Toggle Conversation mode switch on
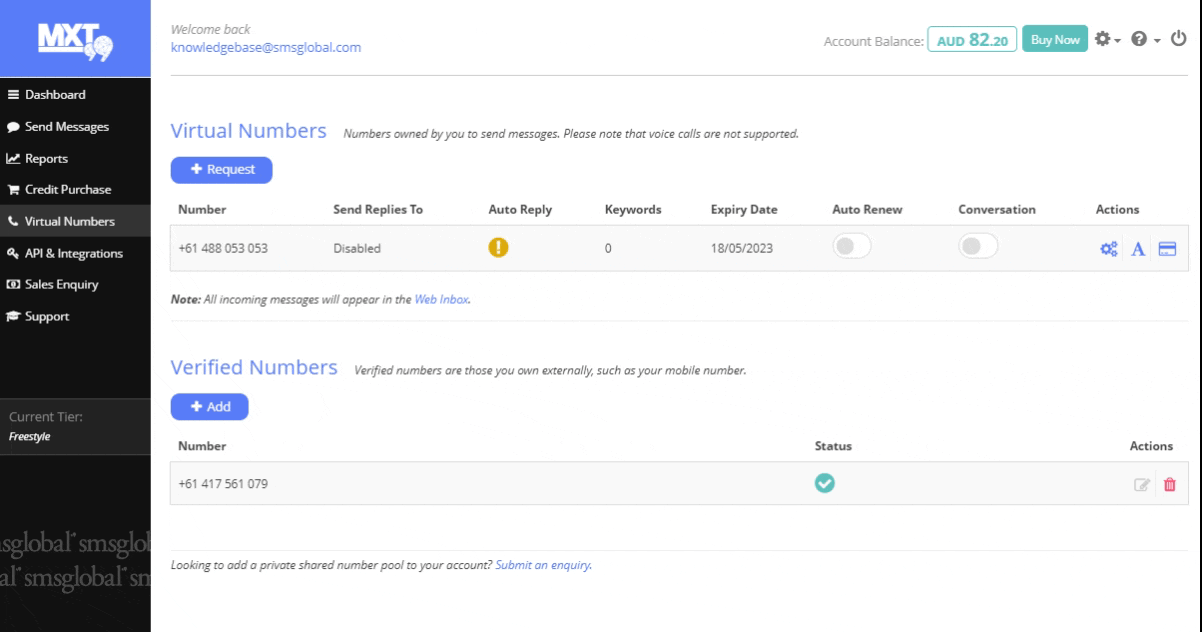Screen dimensions: 1202x632 978,247
